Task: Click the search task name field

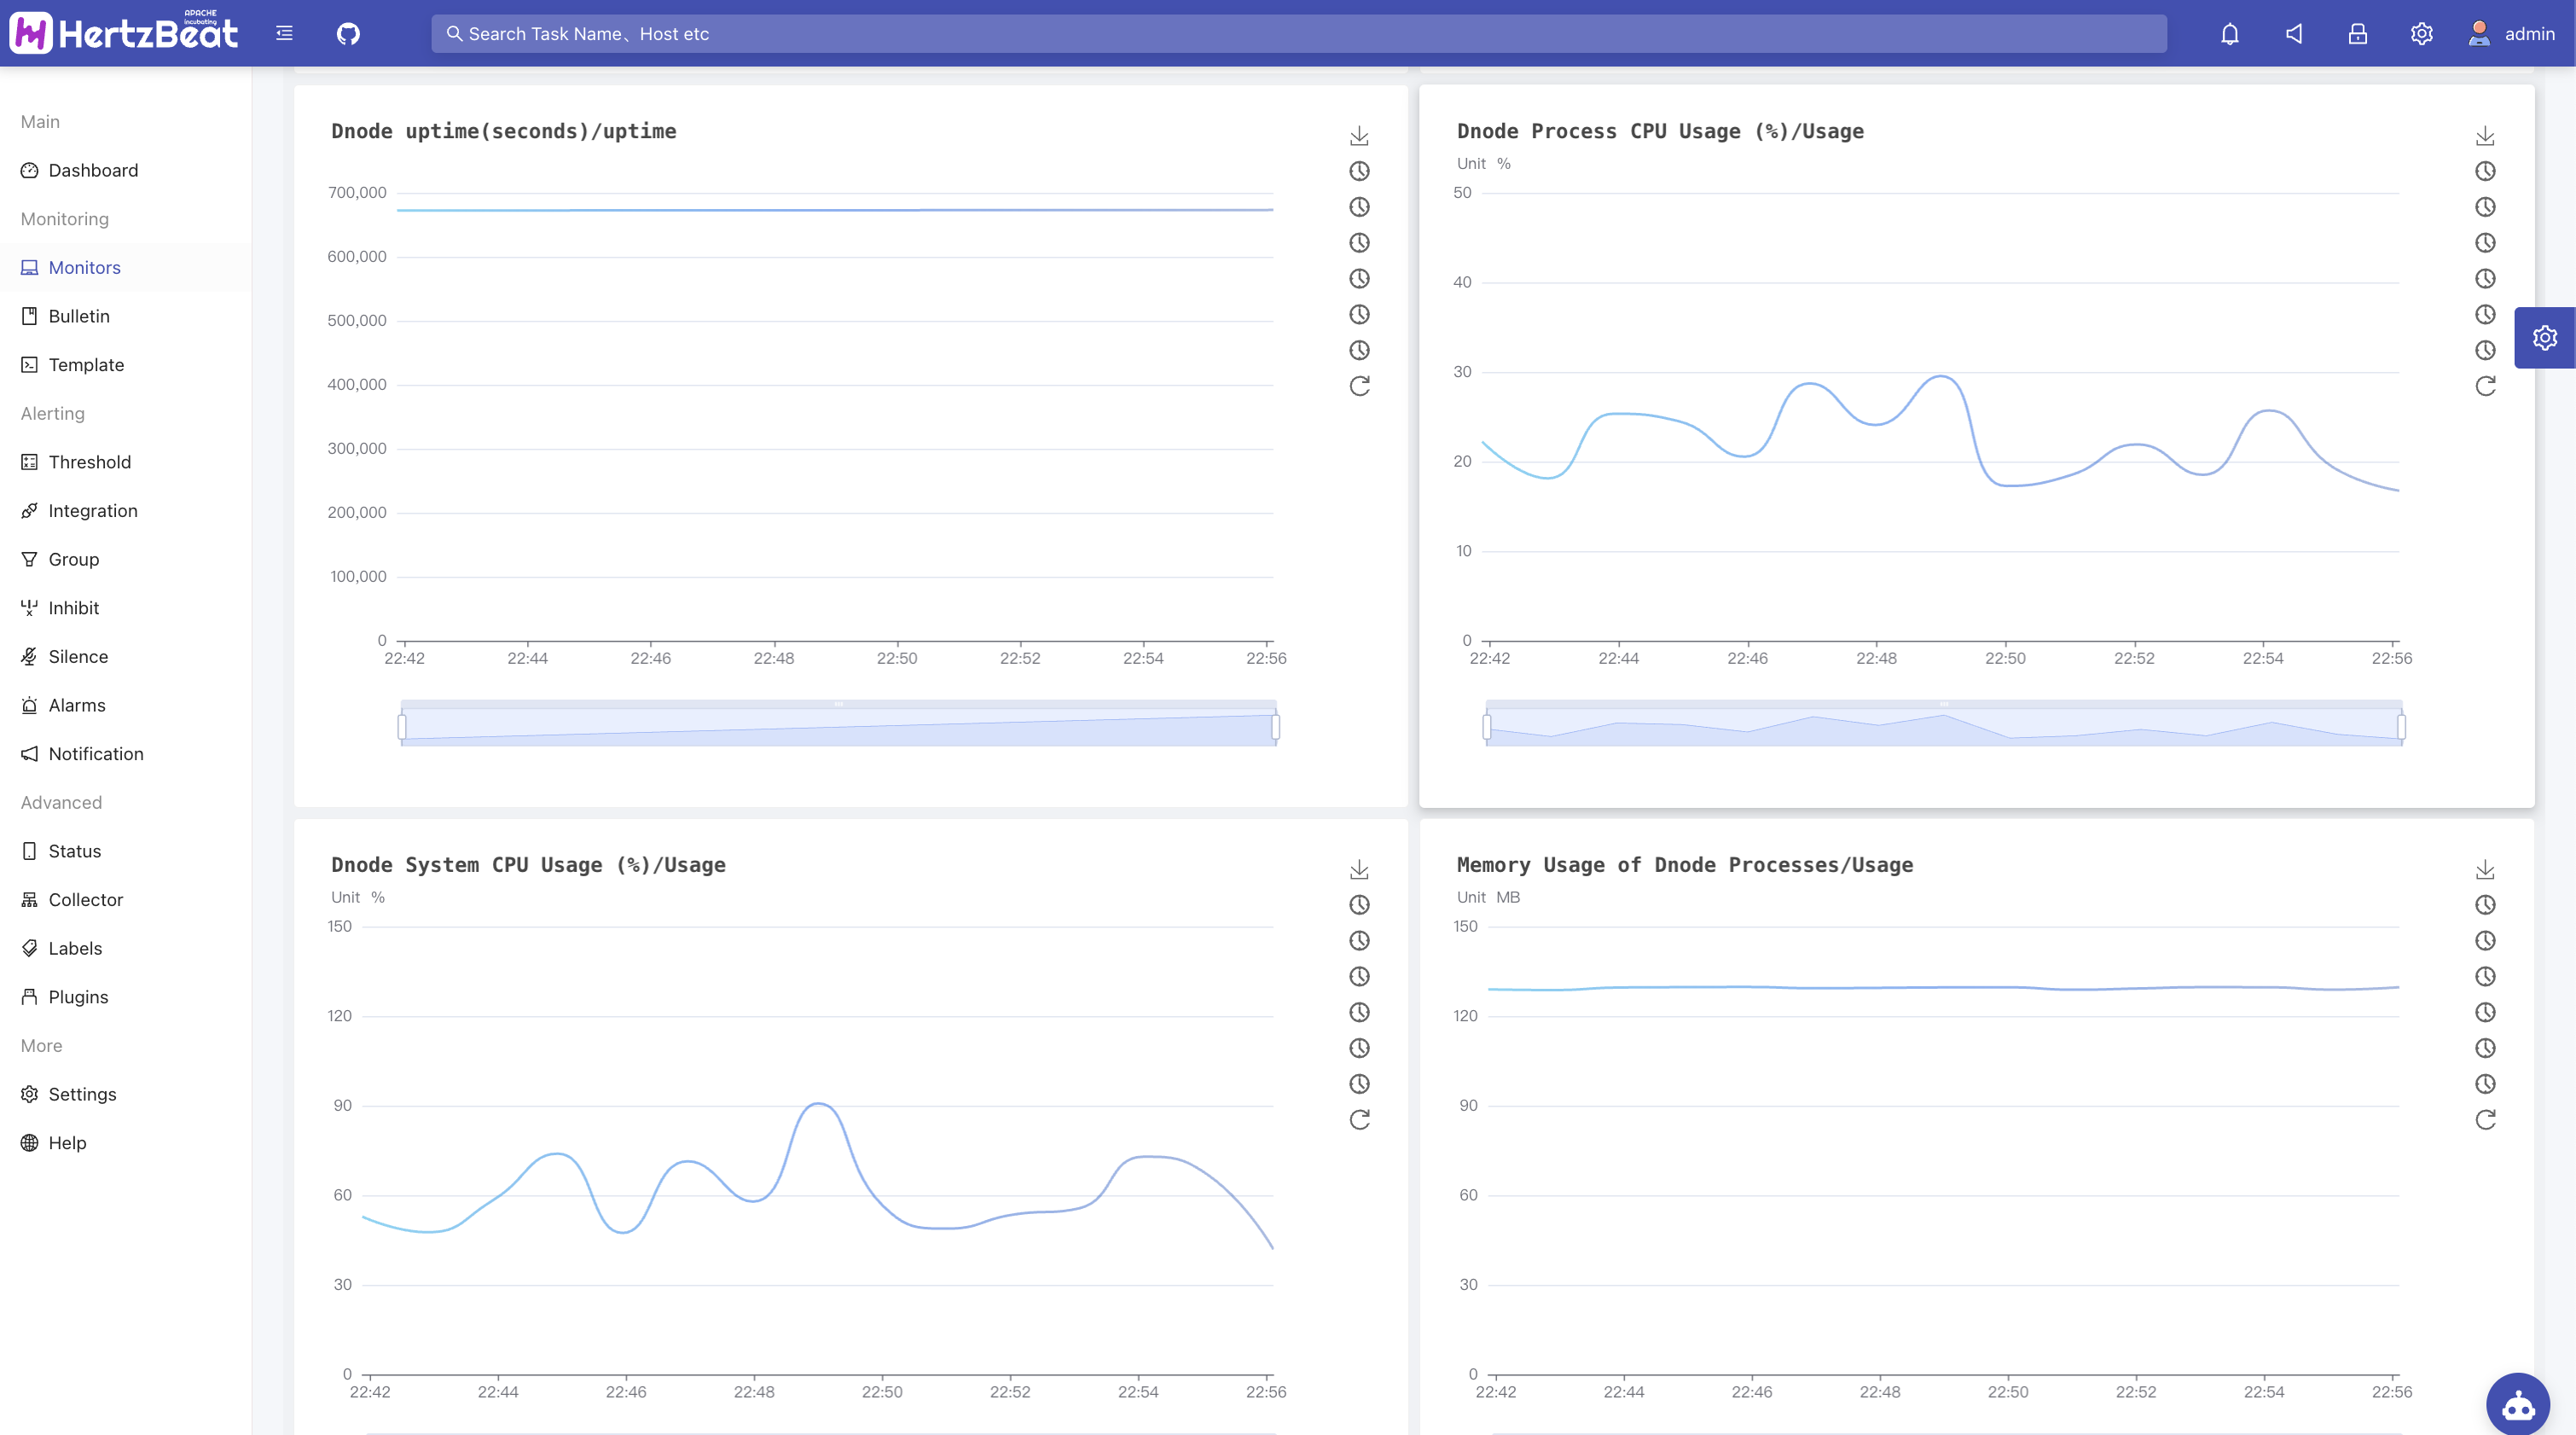Action: [1298, 34]
